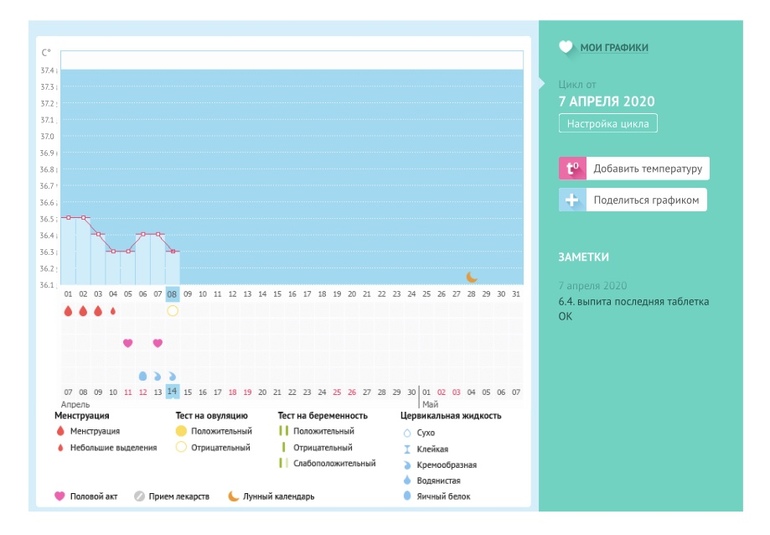This screenshot has height=535, width=770.
Task: Click the pink heart on cycle day 07
Action: (158, 343)
